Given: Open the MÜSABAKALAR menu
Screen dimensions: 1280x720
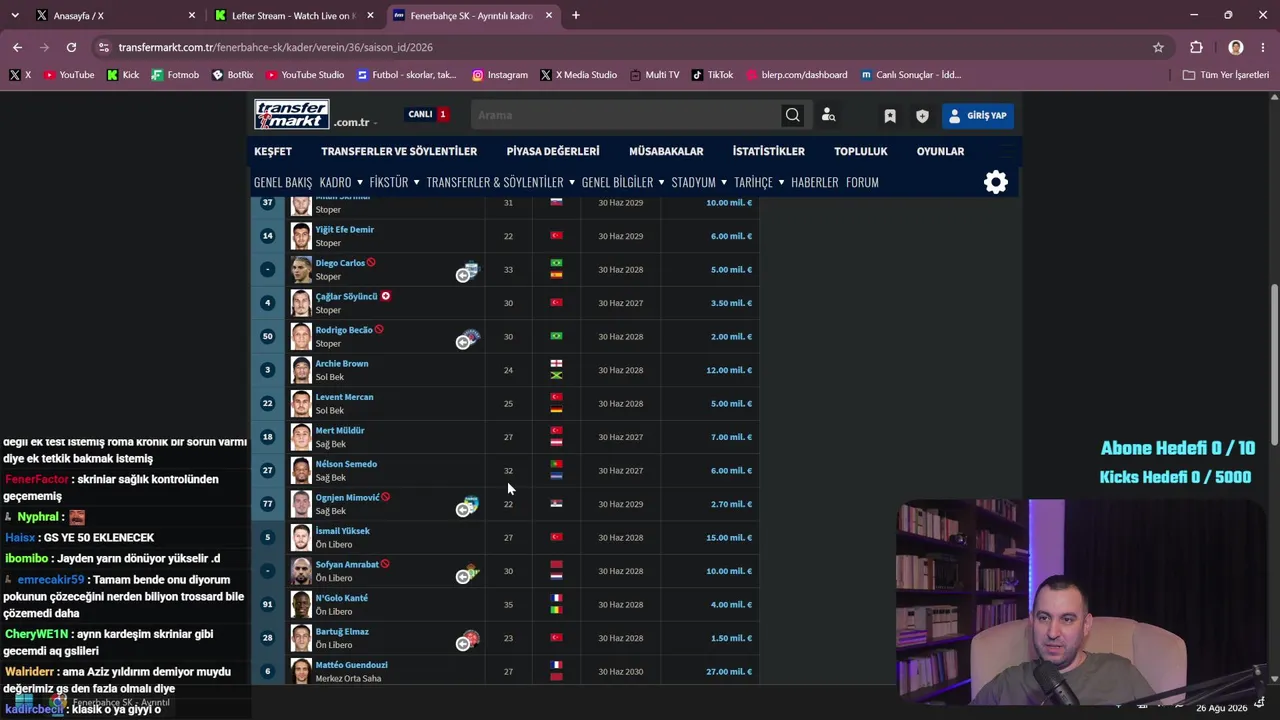Looking at the screenshot, I should pyautogui.click(x=666, y=151).
